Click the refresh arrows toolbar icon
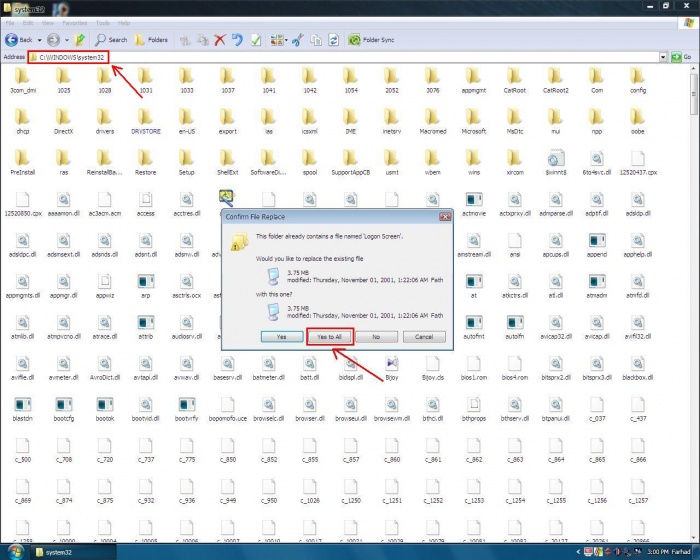This screenshot has height=560, width=700. point(333,40)
